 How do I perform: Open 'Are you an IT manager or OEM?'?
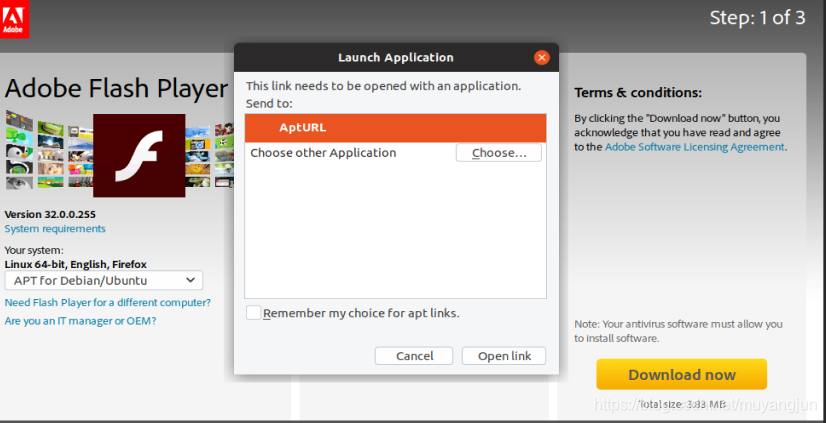tap(80, 321)
